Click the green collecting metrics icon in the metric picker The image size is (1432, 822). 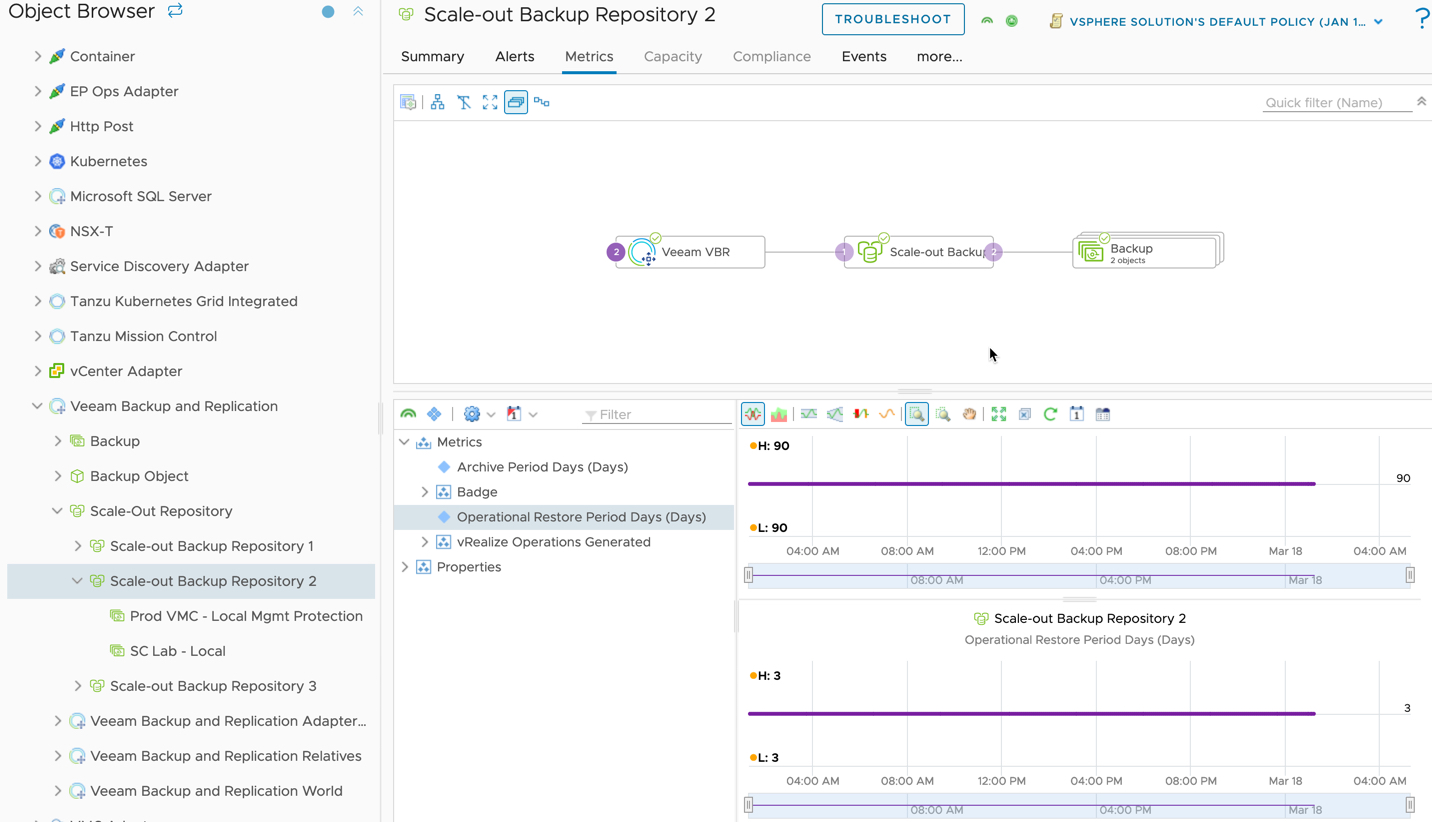pos(408,414)
